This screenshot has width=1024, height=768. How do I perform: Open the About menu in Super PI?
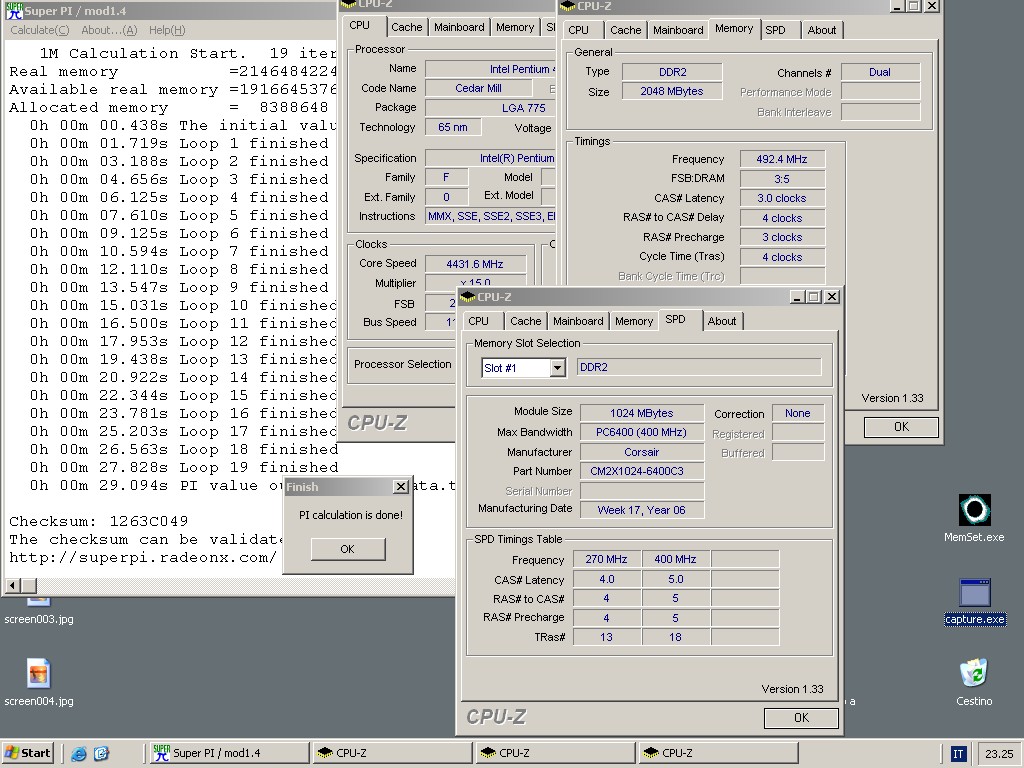(109, 30)
